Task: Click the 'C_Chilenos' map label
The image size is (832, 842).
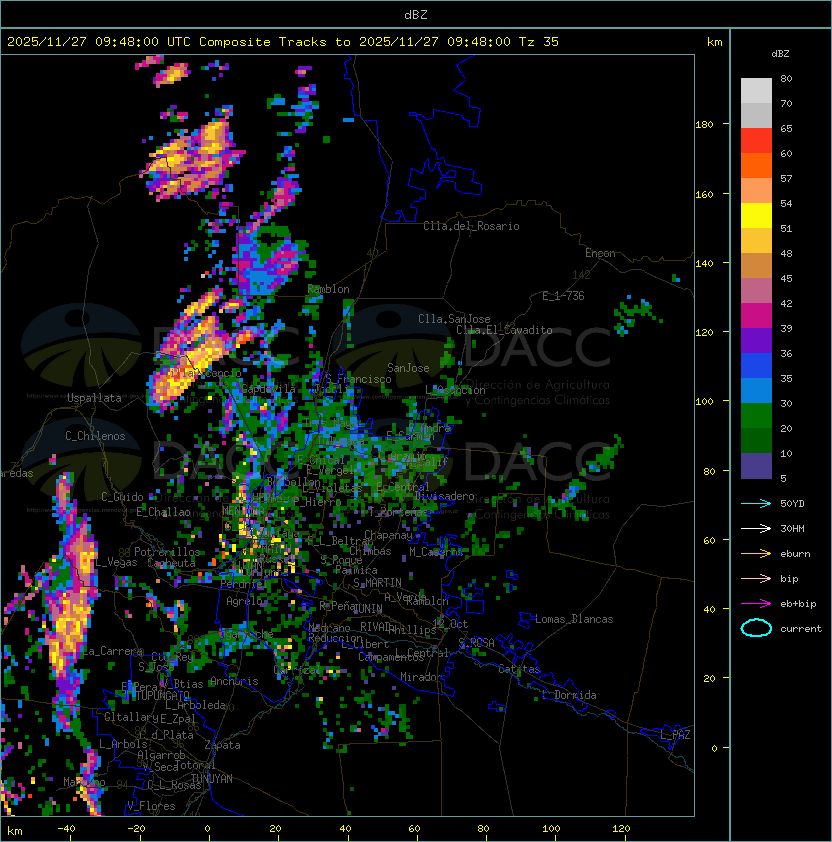Action: [95, 436]
